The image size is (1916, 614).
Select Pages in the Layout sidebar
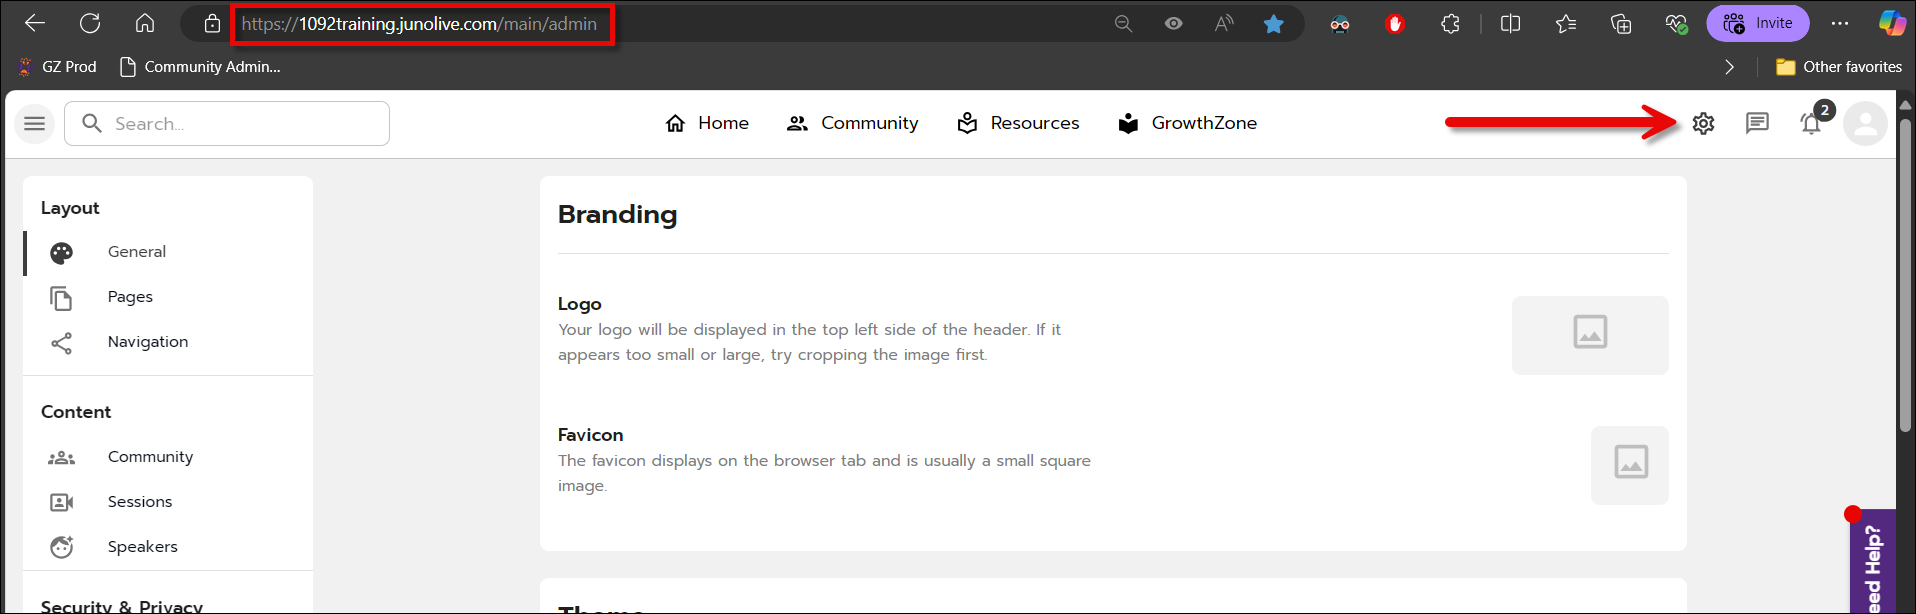(168, 297)
